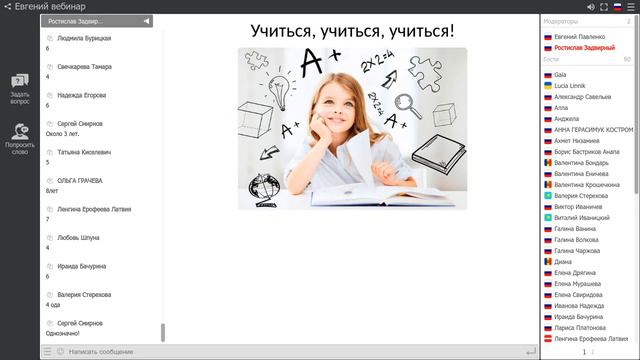Select guest Валентина Еничева

pyautogui.click(x=581, y=174)
